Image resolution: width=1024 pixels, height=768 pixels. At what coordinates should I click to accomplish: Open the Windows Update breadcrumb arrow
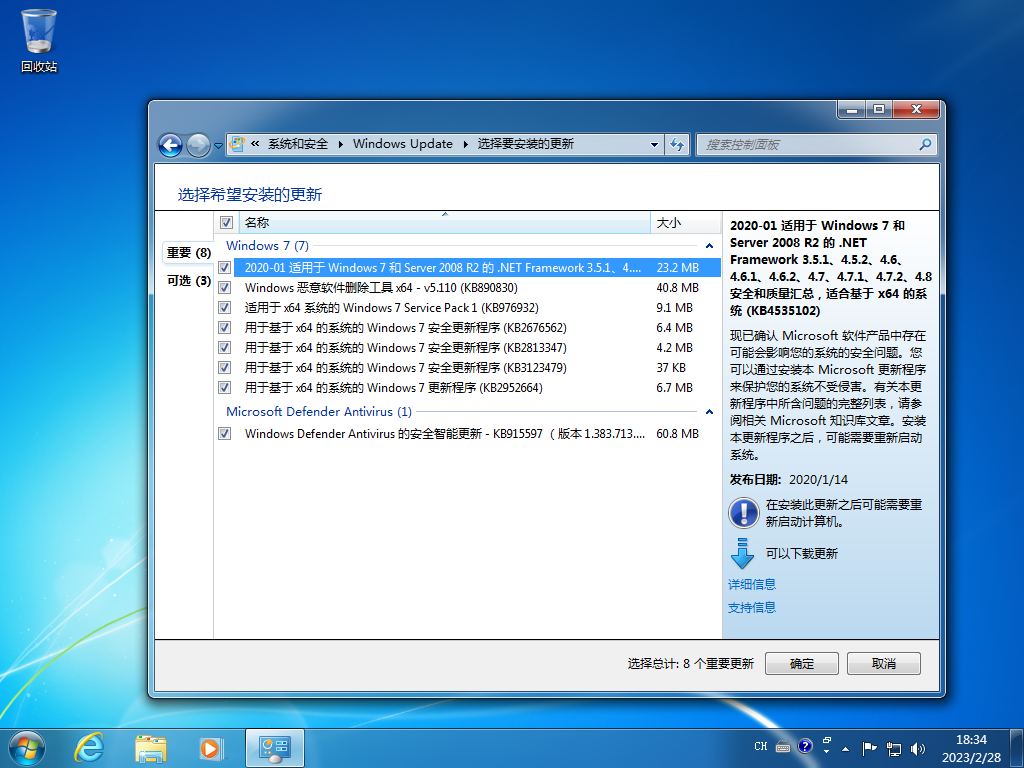tap(465, 144)
